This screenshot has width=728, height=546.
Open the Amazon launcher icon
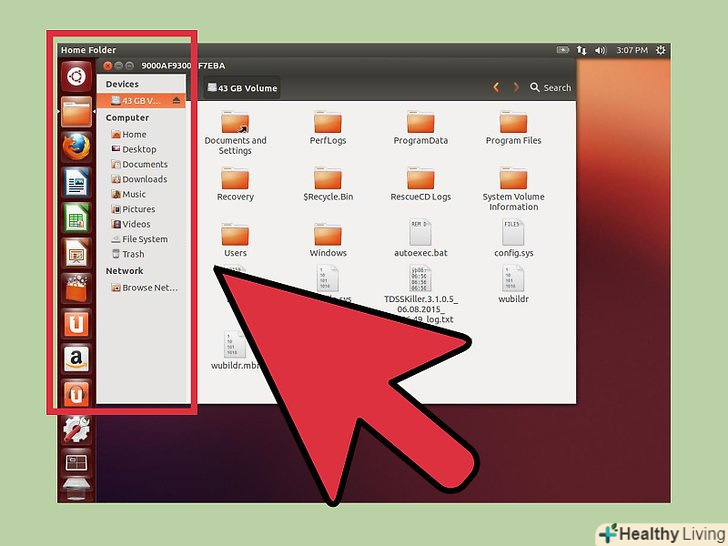(x=76, y=359)
